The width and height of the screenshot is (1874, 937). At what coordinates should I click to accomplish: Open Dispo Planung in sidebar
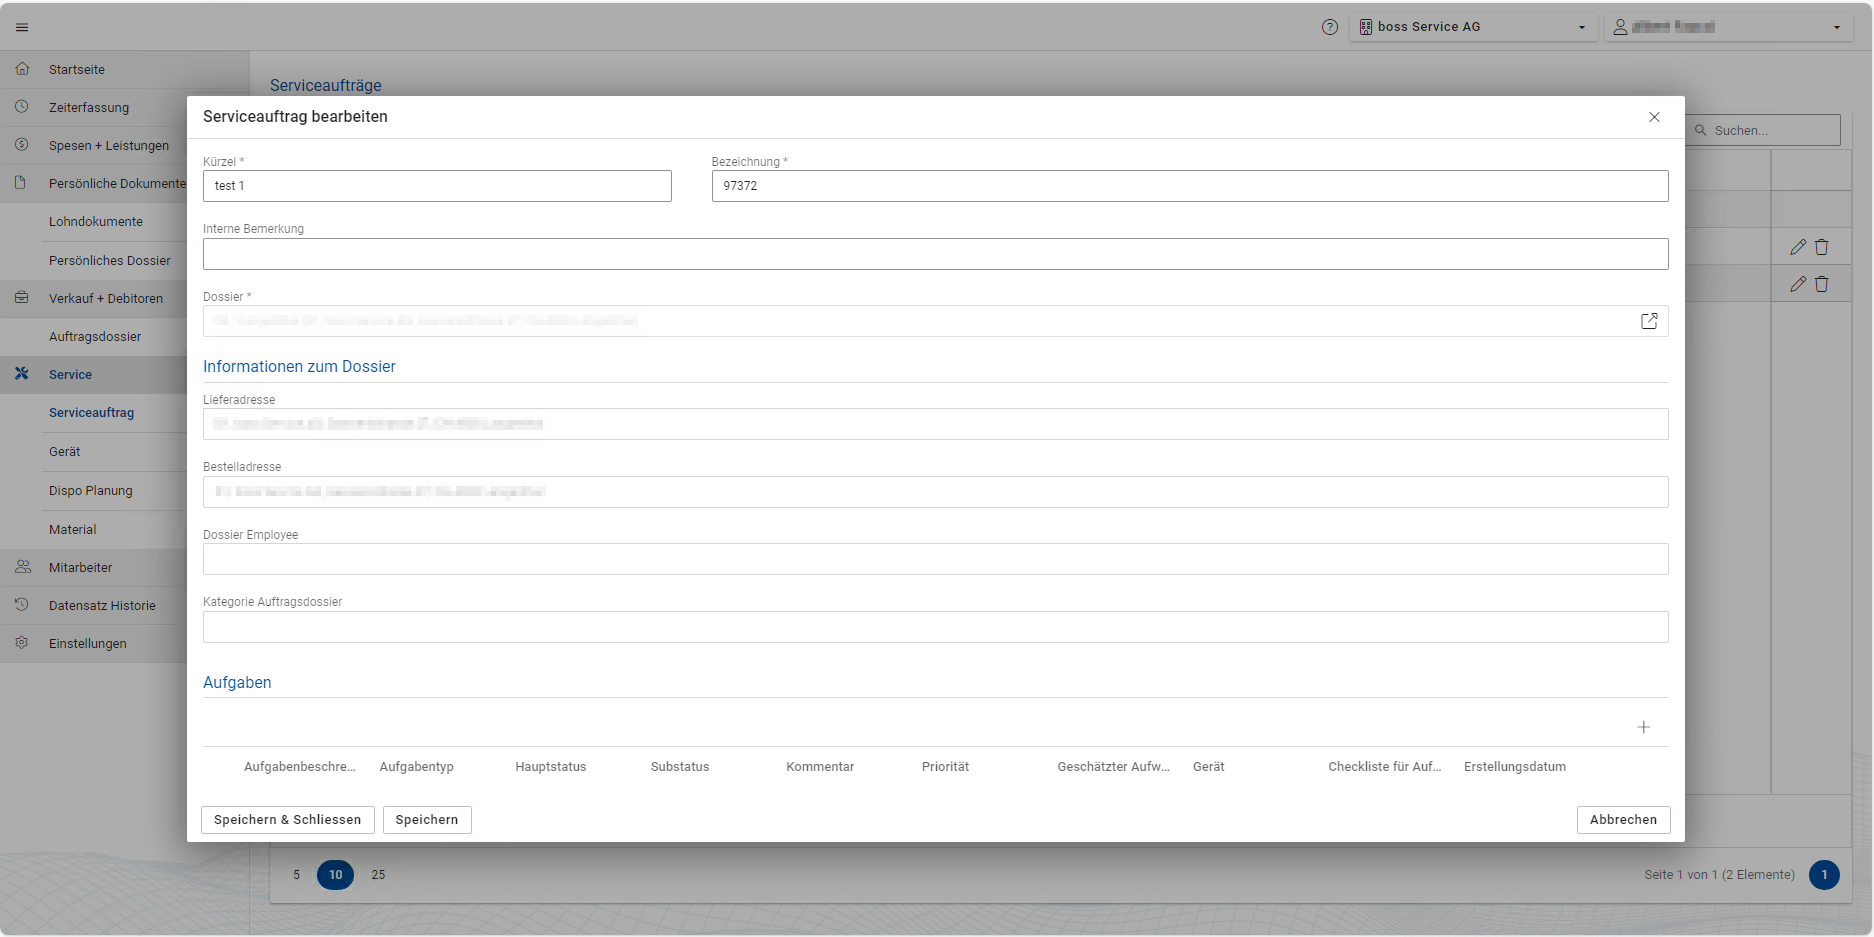[x=91, y=491]
